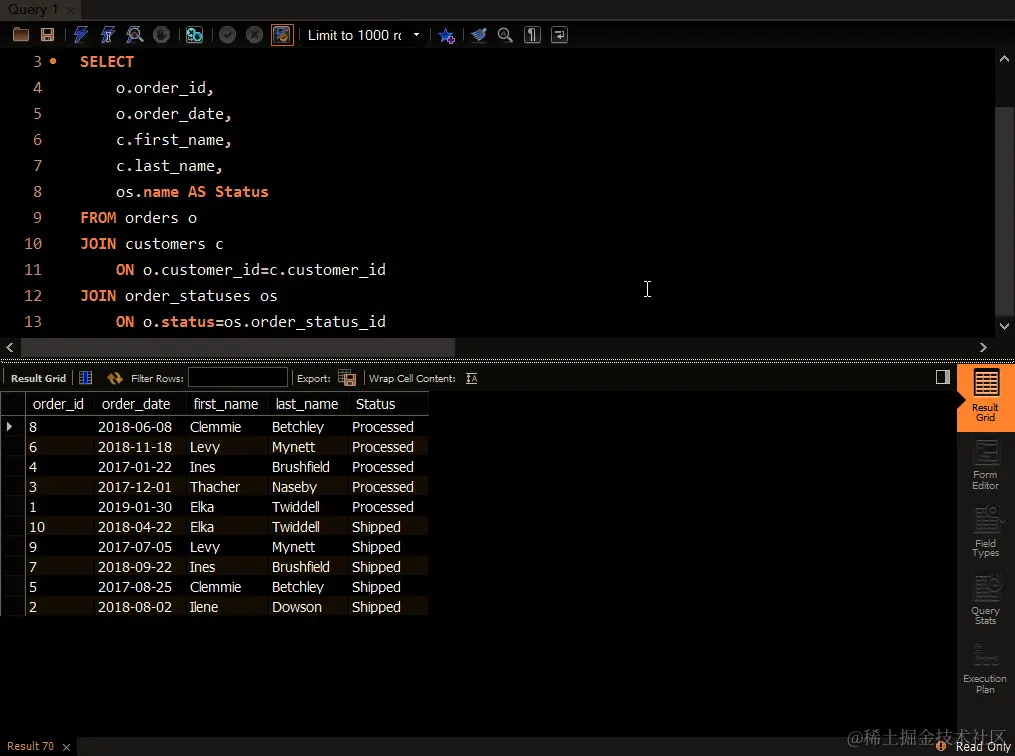Click the horizontal scroll-left arrow

click(10, 348)
